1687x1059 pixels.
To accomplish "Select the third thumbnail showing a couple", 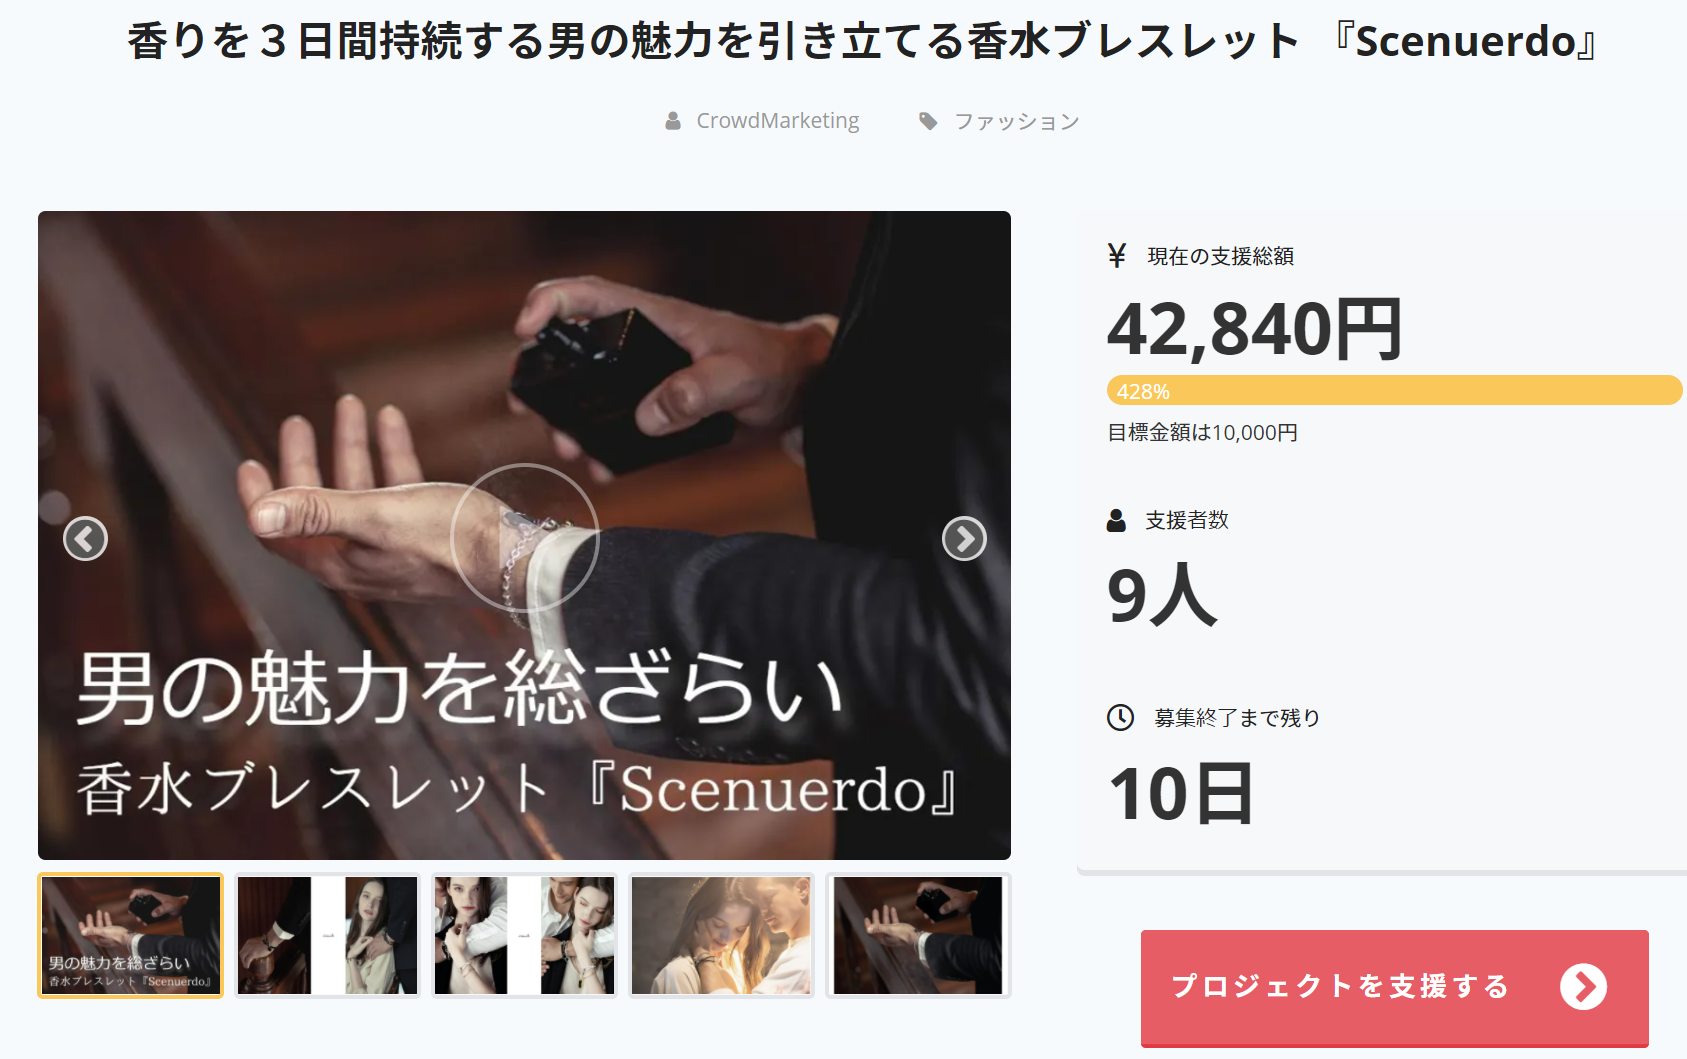I will pyautogui.click(x=524, y=936).
